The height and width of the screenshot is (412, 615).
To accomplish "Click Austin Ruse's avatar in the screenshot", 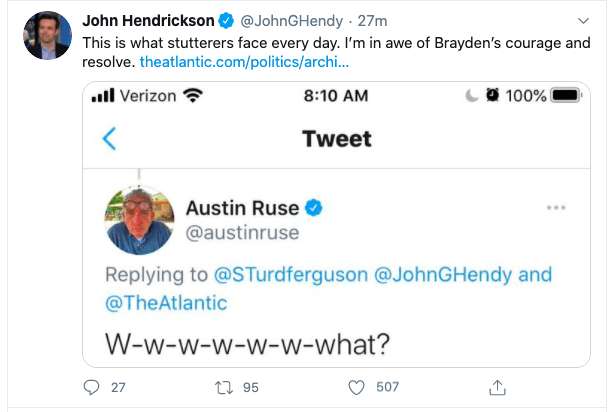I will tap(139, 221).
